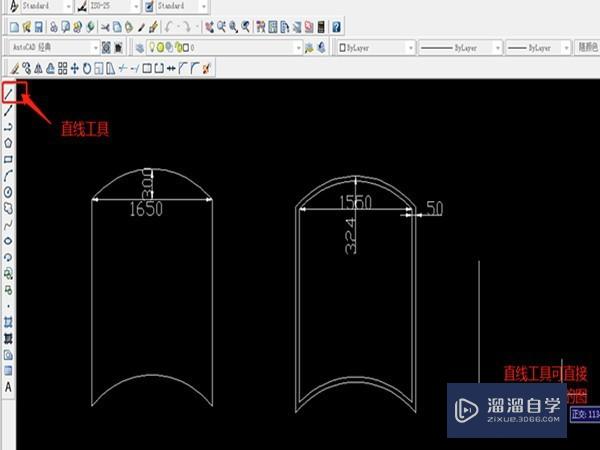Screen dimensions: 600x450
Task: Click the Scale tool
Action: click(x=99, y=68)
